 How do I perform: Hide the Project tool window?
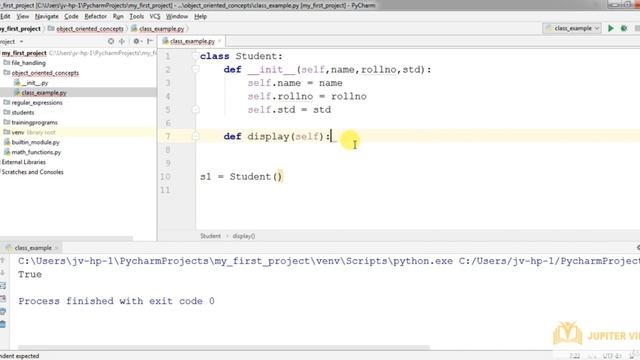click(150, 41)
